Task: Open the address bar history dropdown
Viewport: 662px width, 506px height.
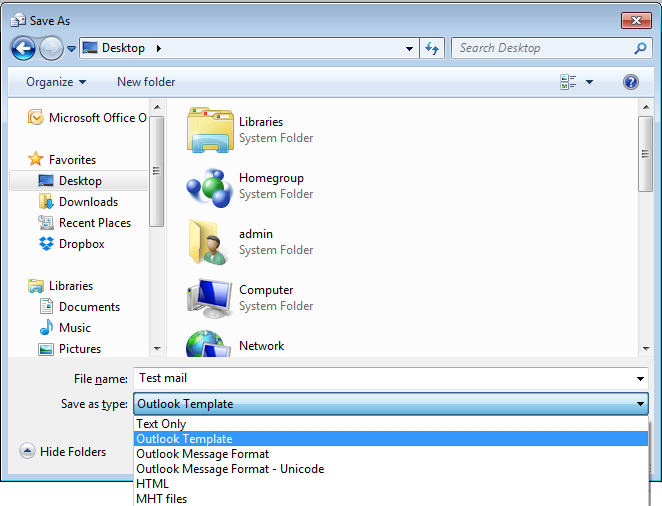Action: [x=409, y=49]
